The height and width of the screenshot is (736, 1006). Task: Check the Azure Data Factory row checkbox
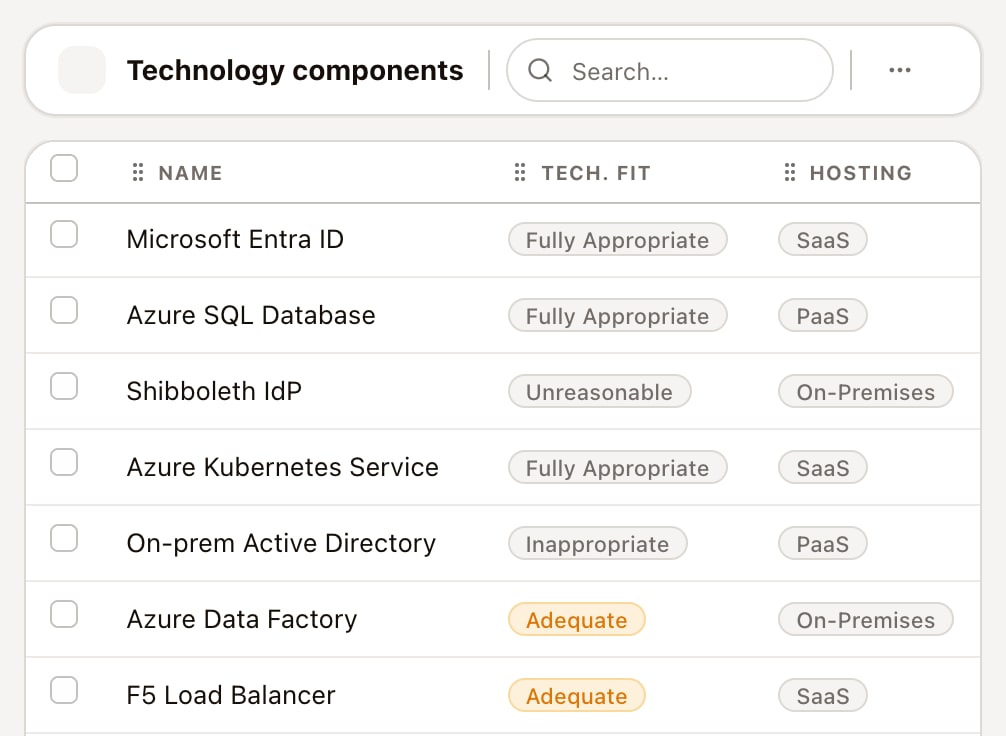coord(64,614)
